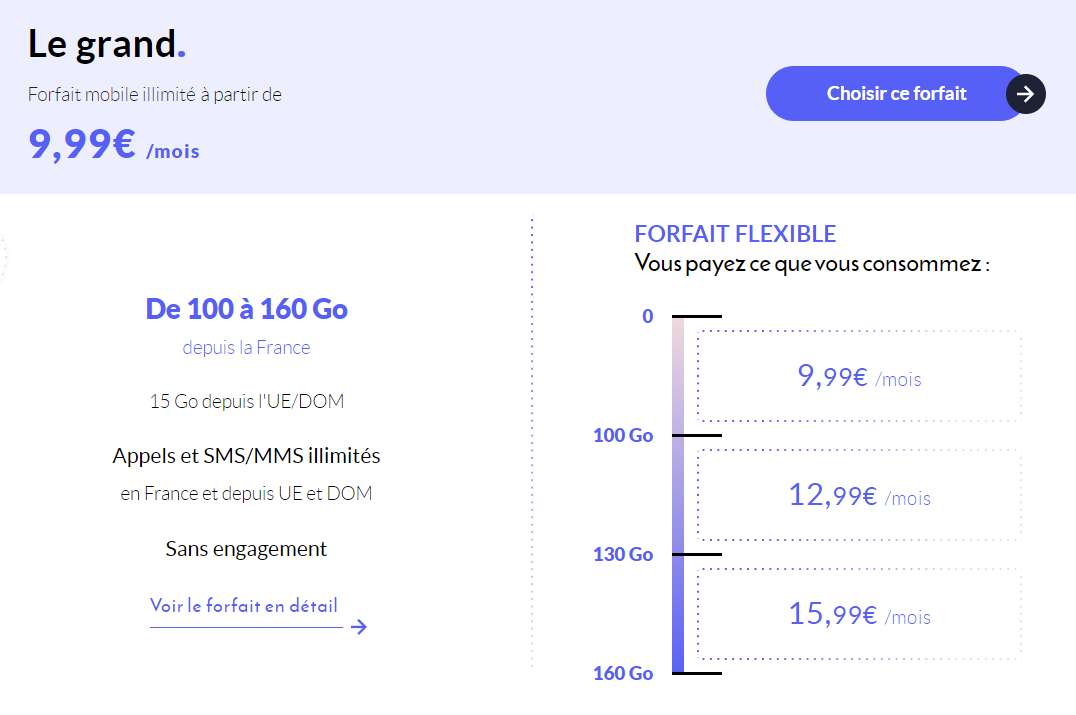
Task: Click the 0 marker on the usage scale
Action: [x=648, y=317]
